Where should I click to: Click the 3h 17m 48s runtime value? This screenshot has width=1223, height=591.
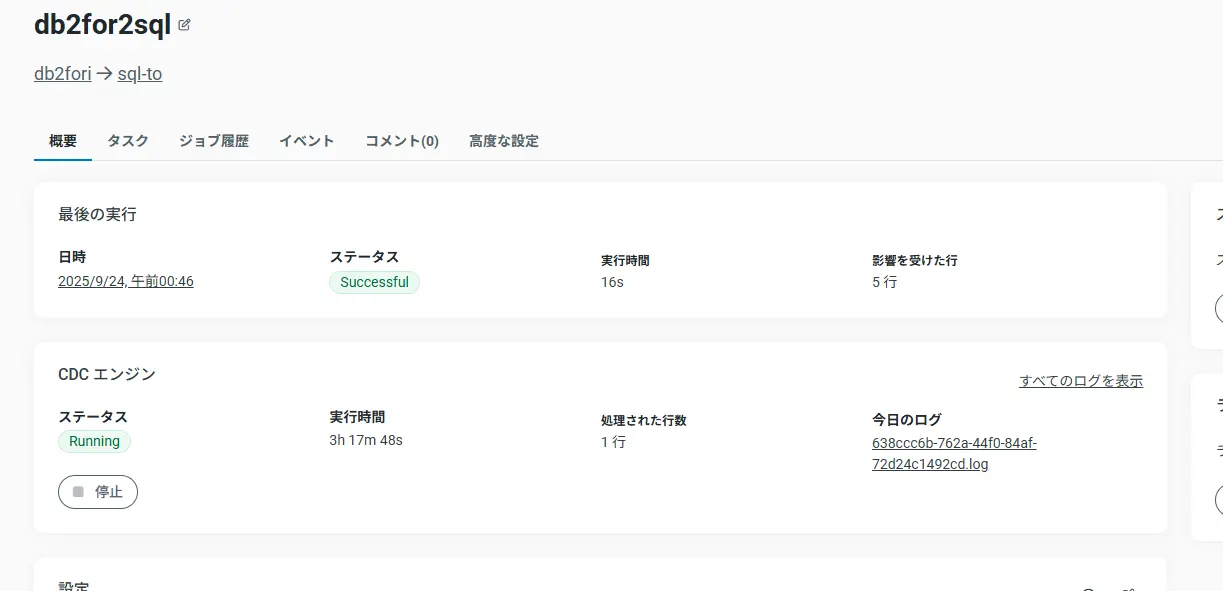(x=366, y=440)
